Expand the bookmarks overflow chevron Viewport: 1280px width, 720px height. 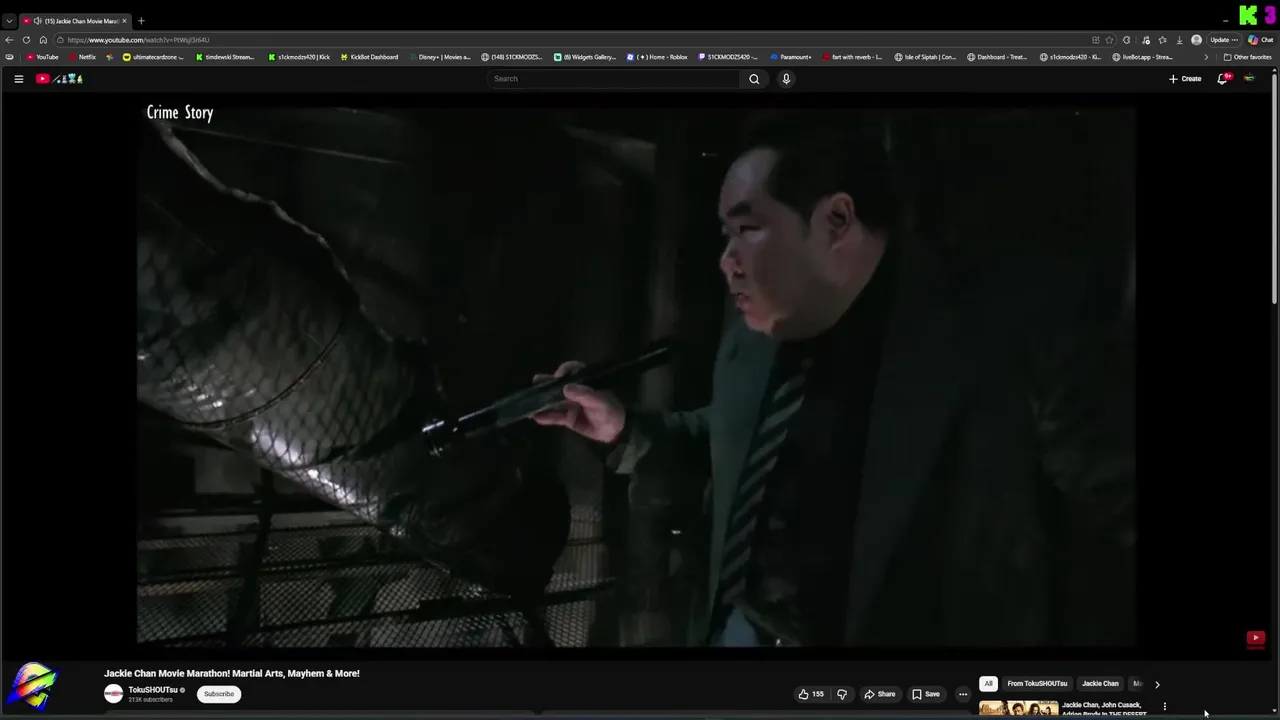coord(1205,57)
